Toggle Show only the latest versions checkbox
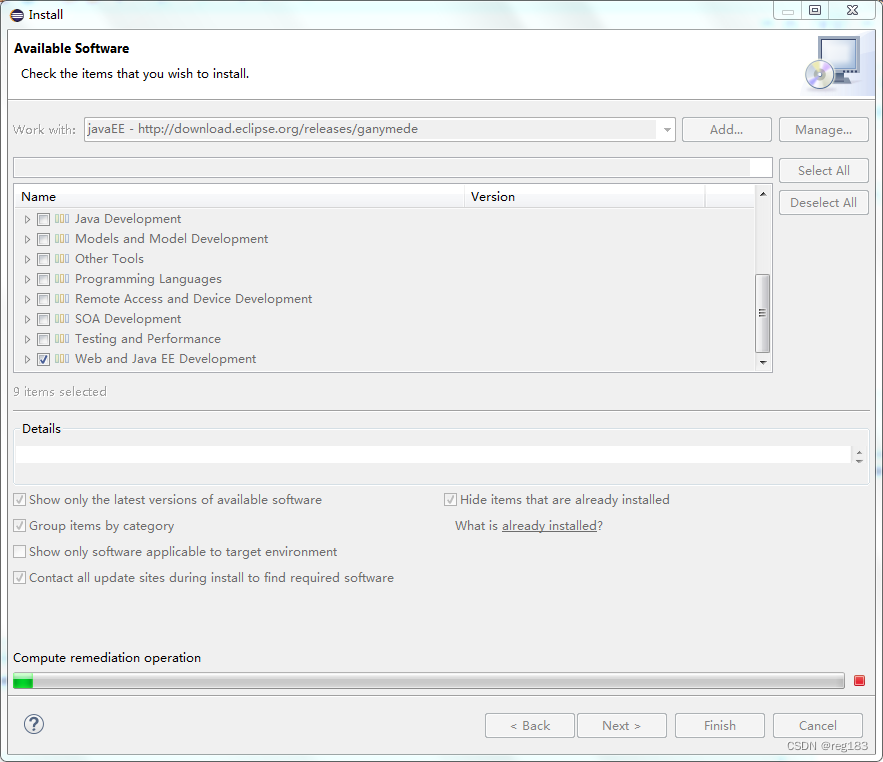The height and width of the screenshot is (762, 883). point(20,500)
